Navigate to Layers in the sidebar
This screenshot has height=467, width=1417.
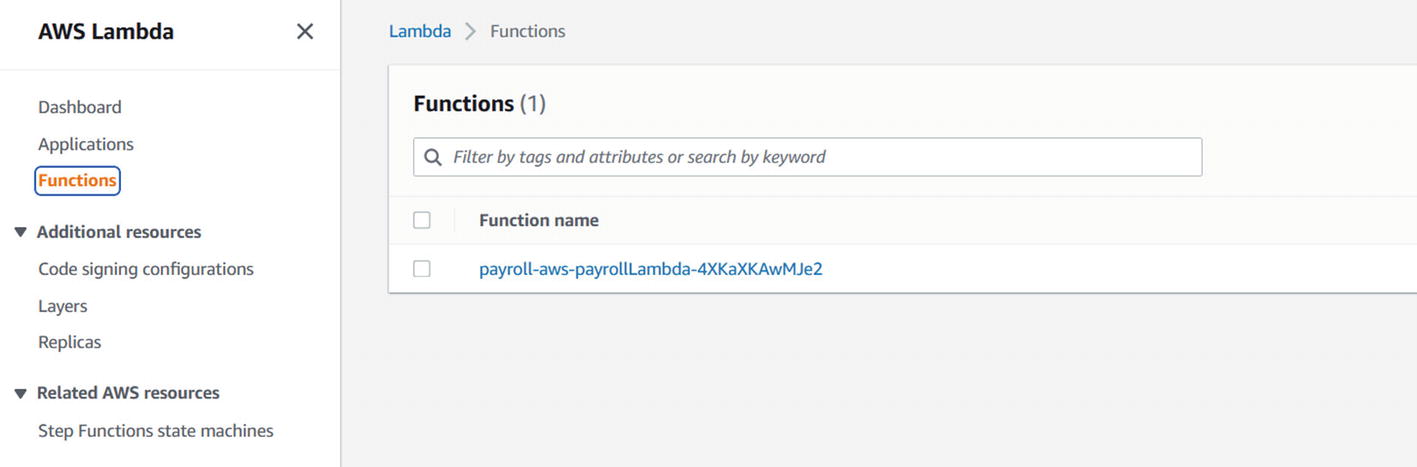click(x=62, y=306)
